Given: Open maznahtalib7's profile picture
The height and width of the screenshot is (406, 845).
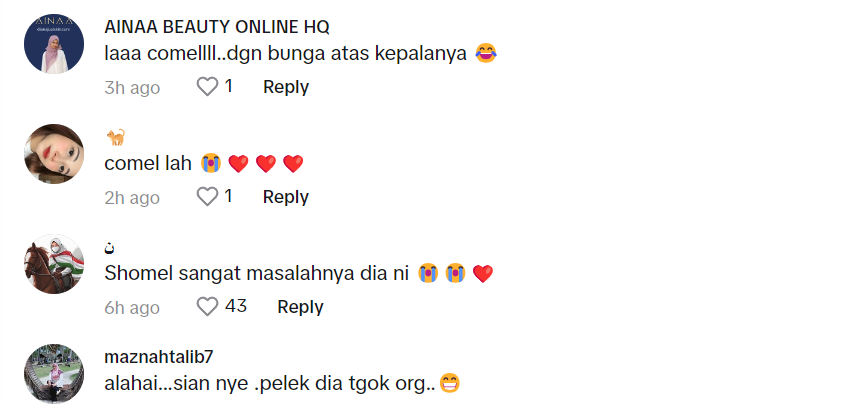Looking at the screenshot, I should click(x=54, y=374).
